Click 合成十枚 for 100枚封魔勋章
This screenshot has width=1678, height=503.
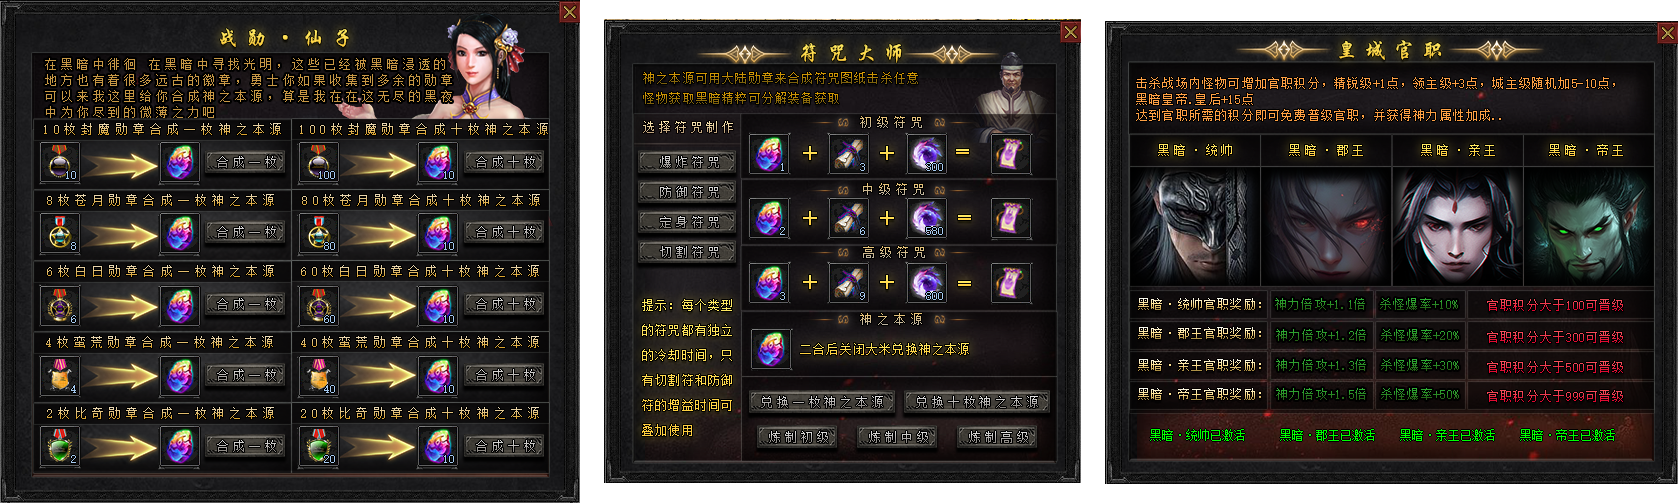pos(505,161)
